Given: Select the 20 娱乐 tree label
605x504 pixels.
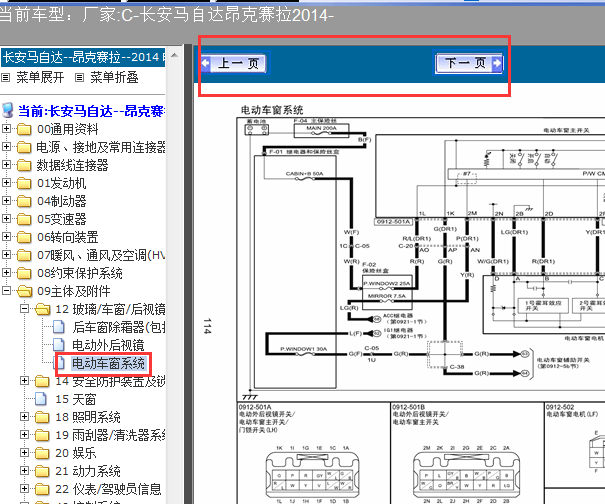Looking at the screenshot, I should pyautogui.click(x=76, y=453).
